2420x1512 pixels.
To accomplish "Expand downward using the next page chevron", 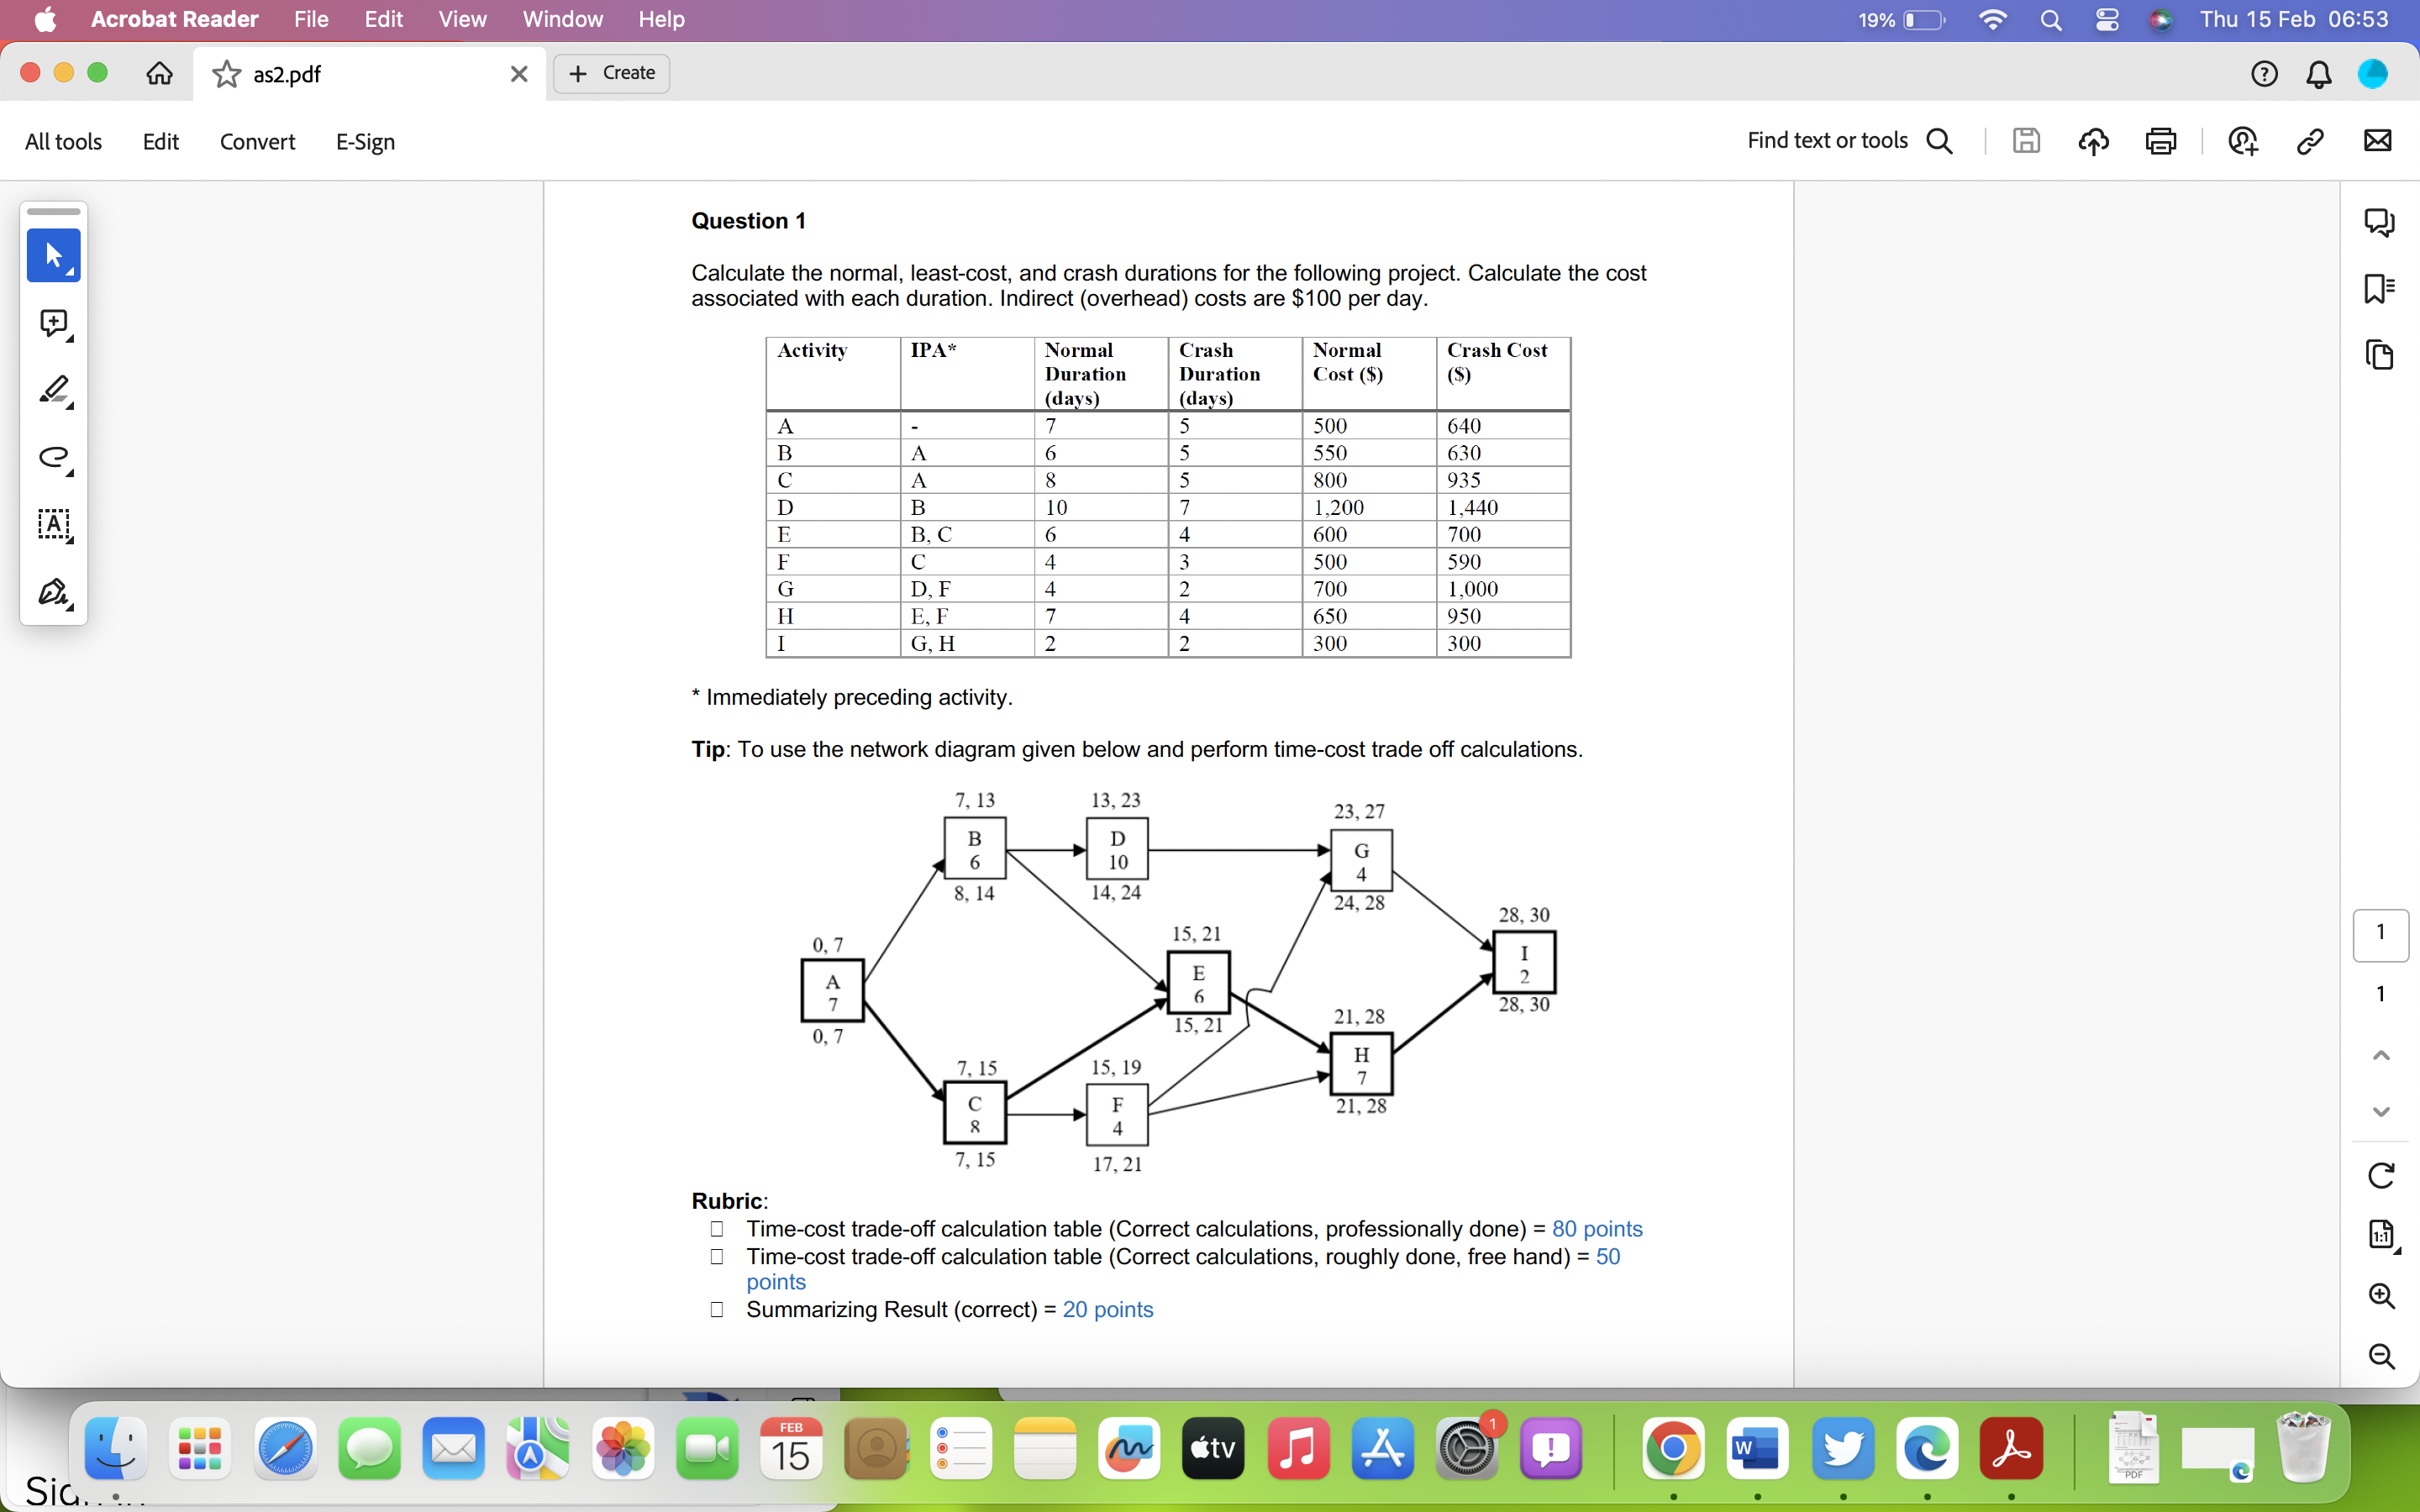I will coord(2381,1110).
